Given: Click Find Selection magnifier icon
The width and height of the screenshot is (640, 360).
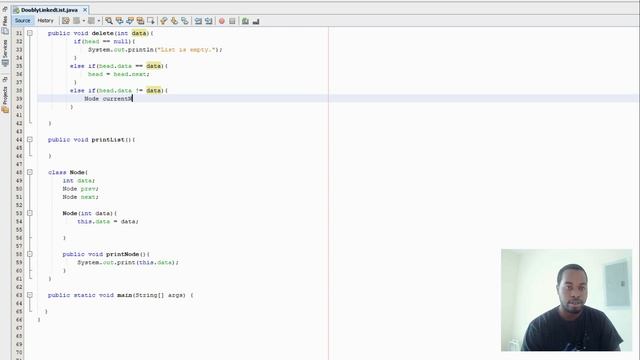Looking at the screenshot, I should (109, 21).
